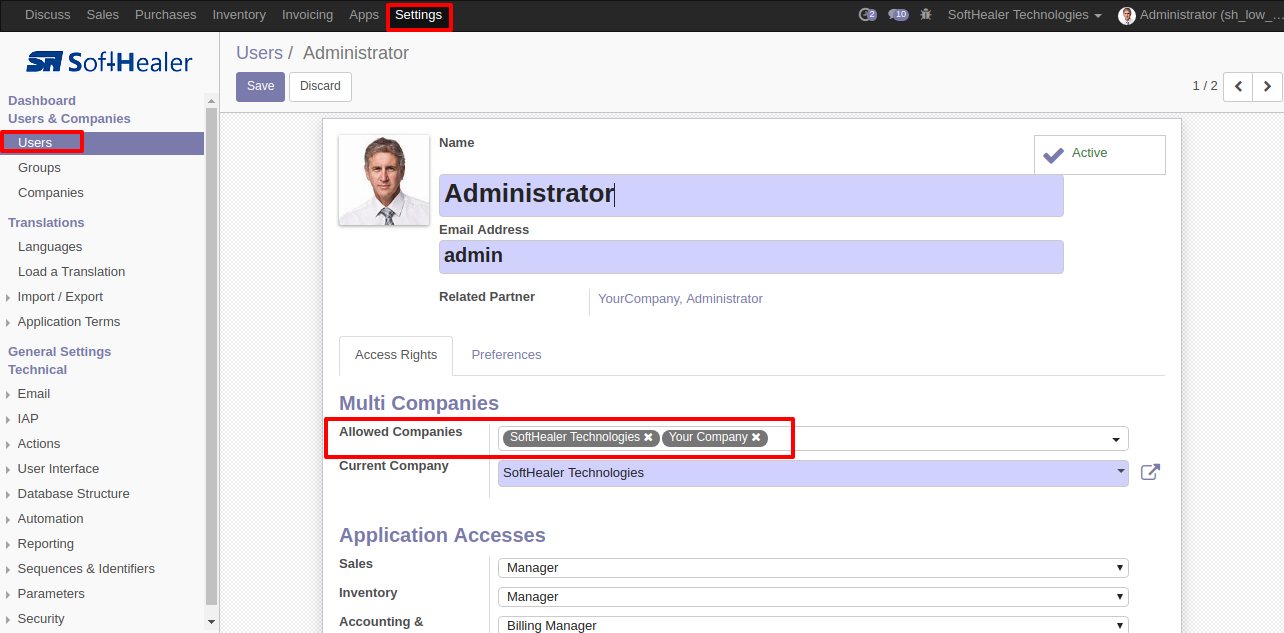Click the Administrator profile photo
This screenshot has height=633, width=1284.
(x=384, y=180)
